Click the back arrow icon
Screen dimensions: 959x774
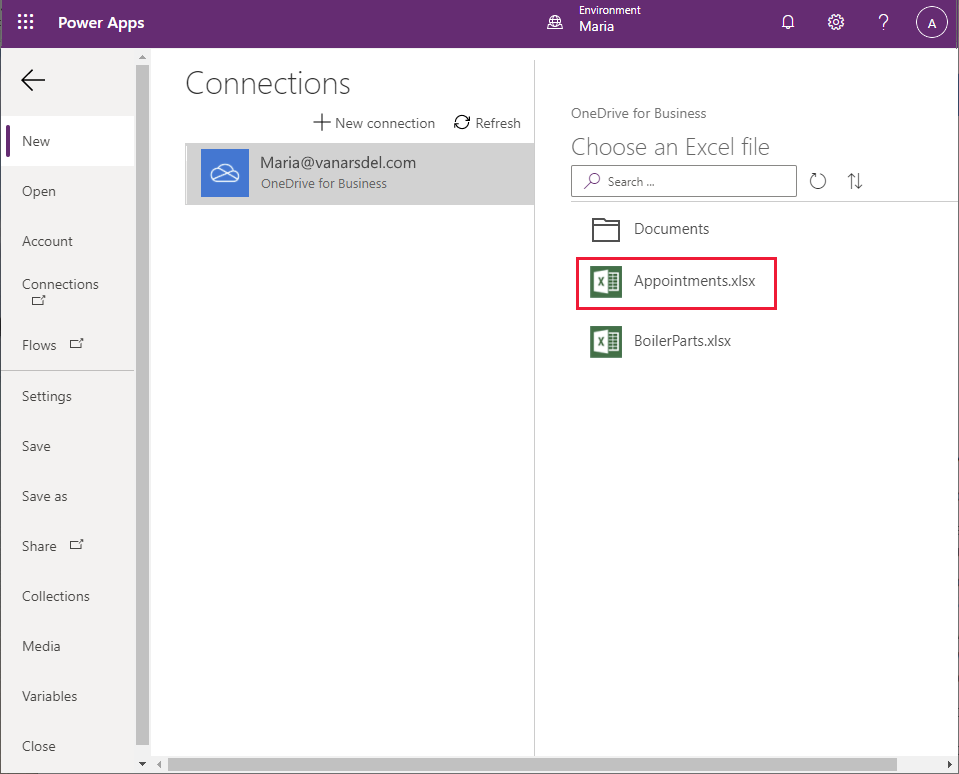tap(33, 80)
